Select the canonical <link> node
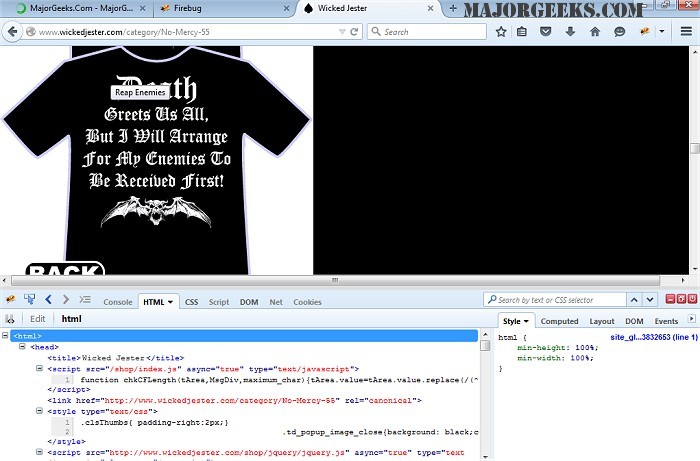 coord(234,400)
